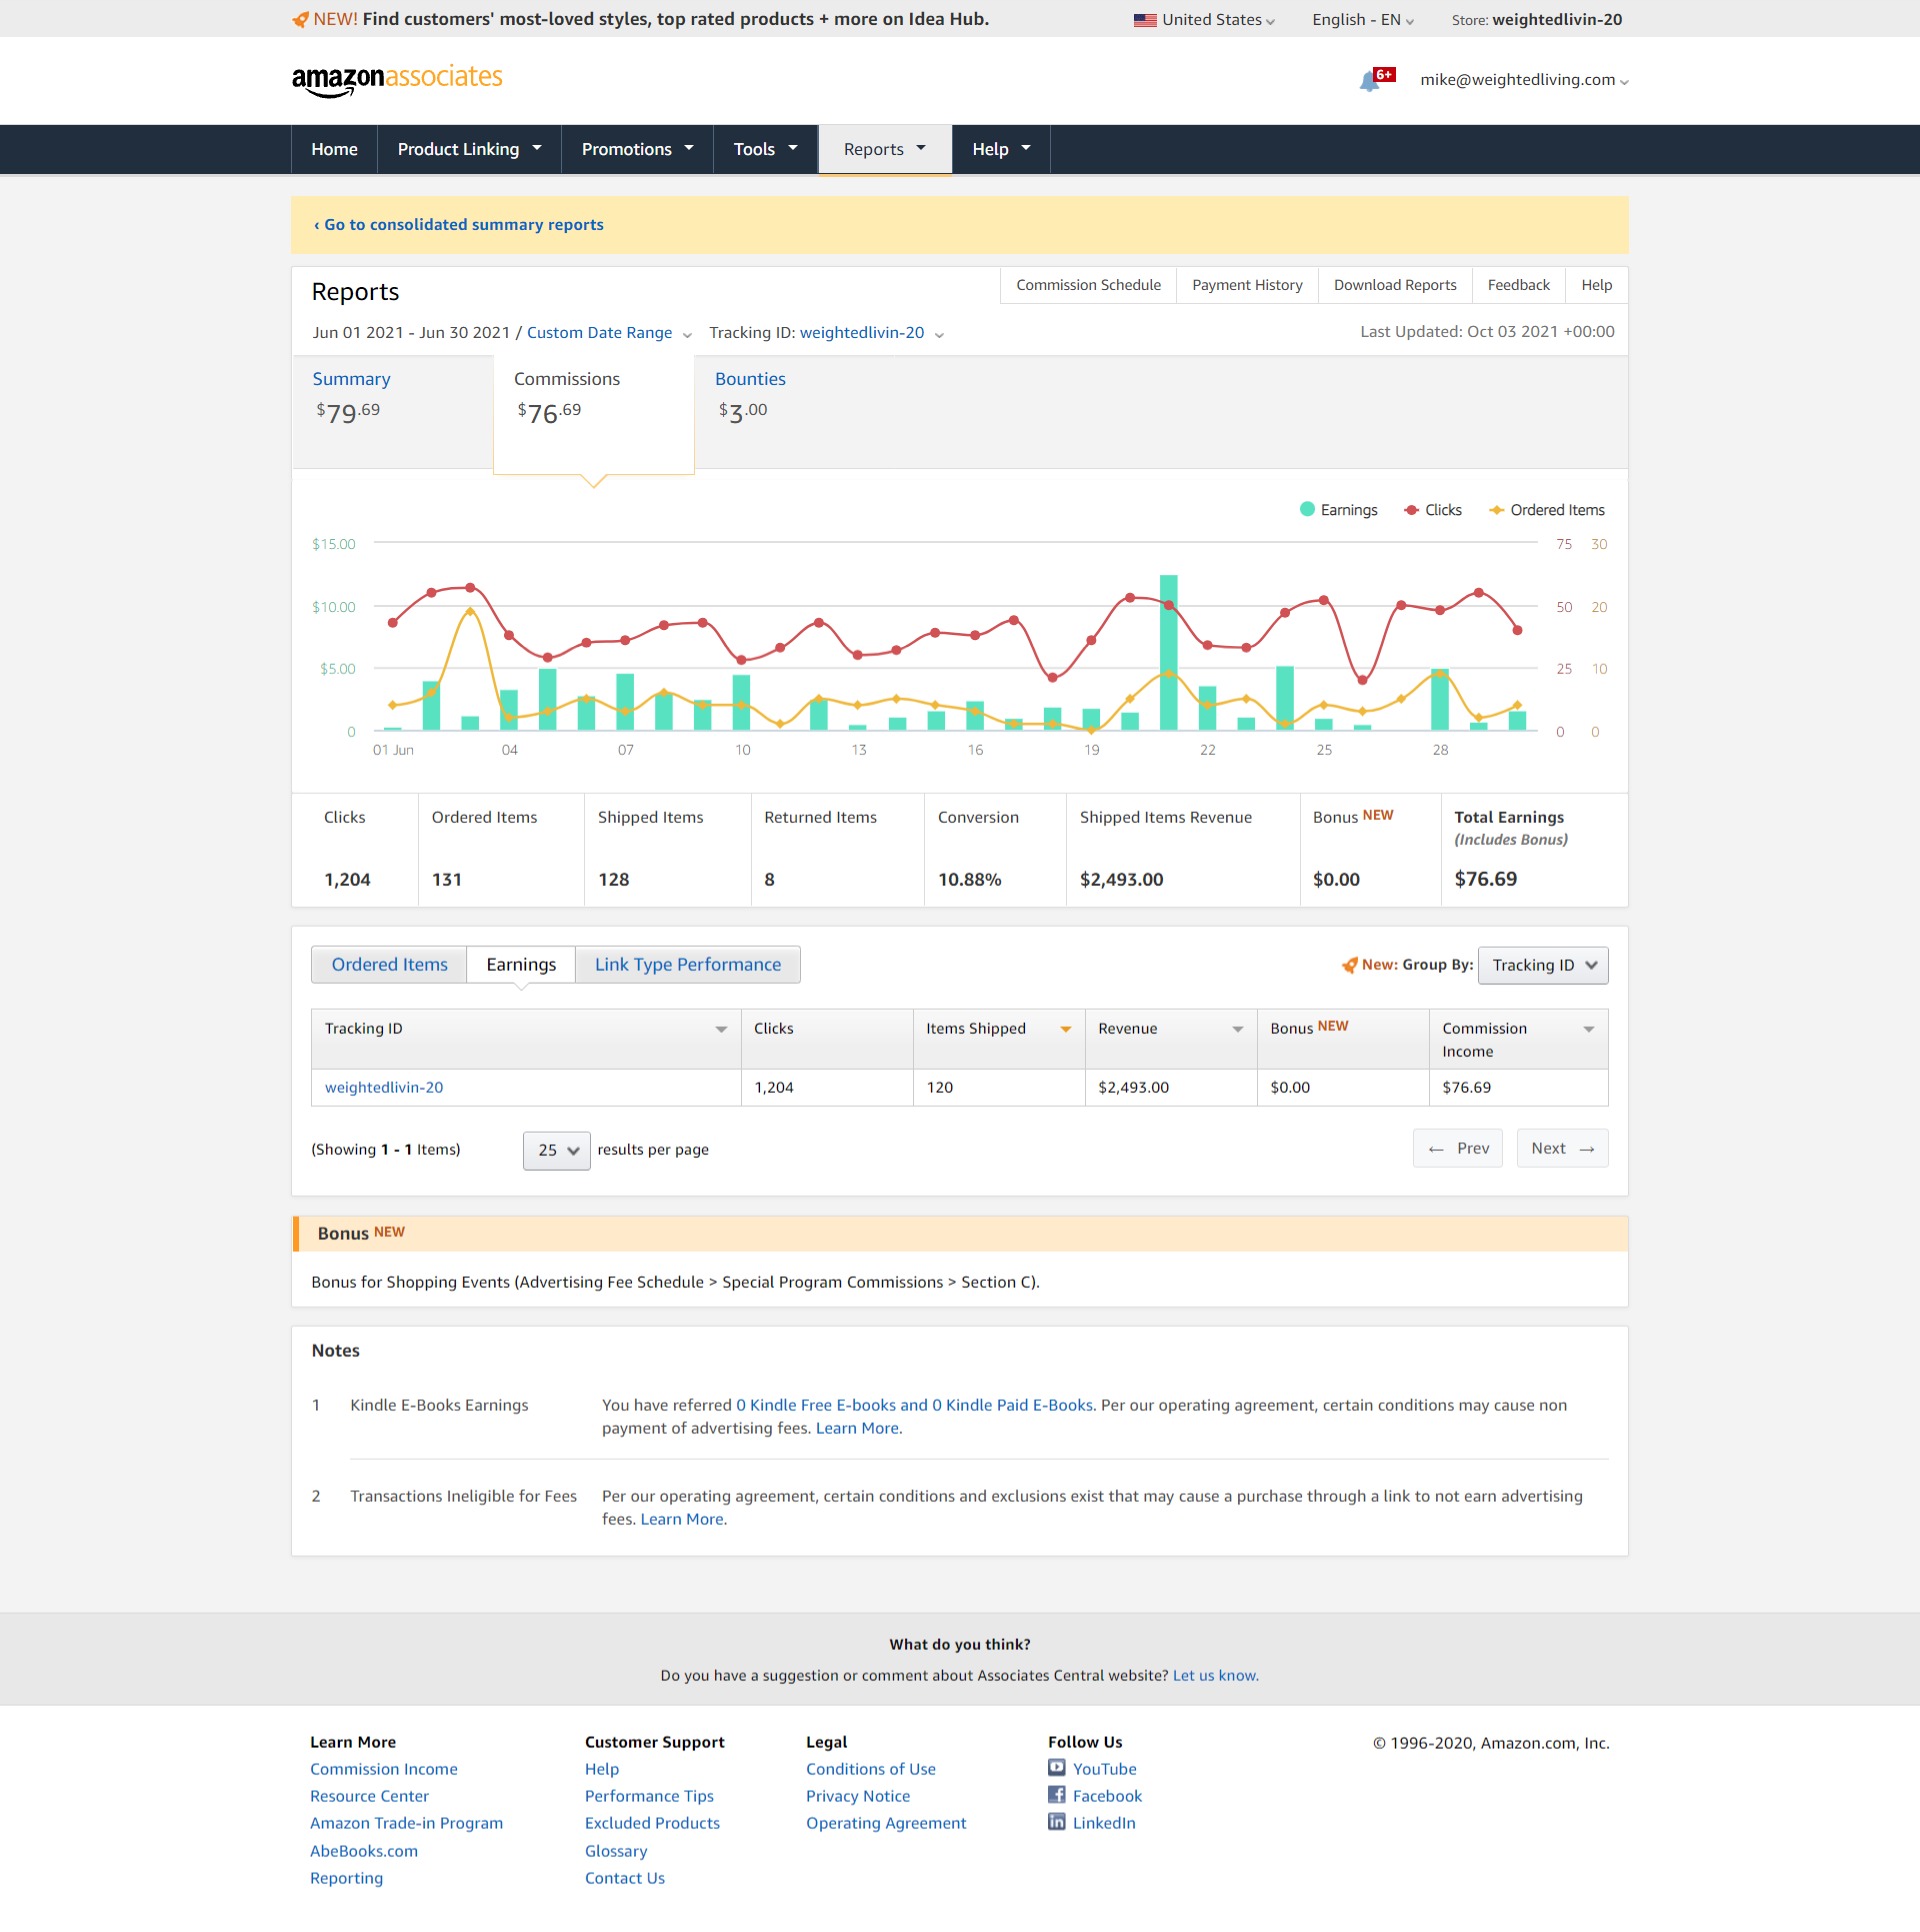The height and width of the screenshot is (1932, 1920).
Task: Open Commission Income footer link
Action: (x=384, y=1768)
